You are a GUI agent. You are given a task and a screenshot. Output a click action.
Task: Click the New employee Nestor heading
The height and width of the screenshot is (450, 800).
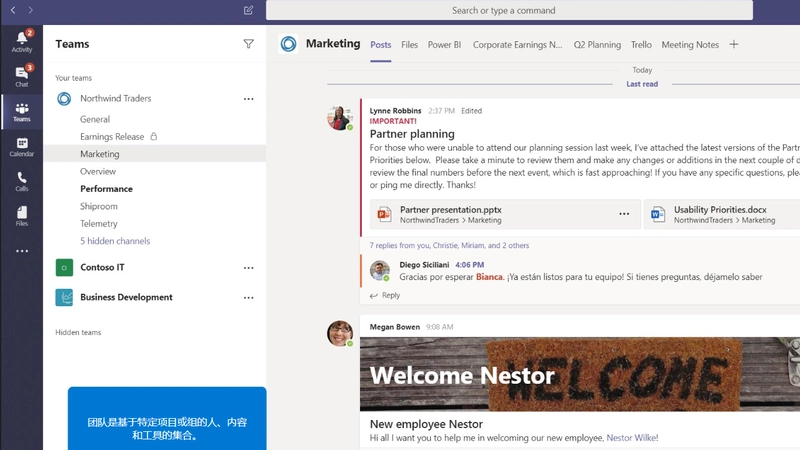(x=426, y=424)
